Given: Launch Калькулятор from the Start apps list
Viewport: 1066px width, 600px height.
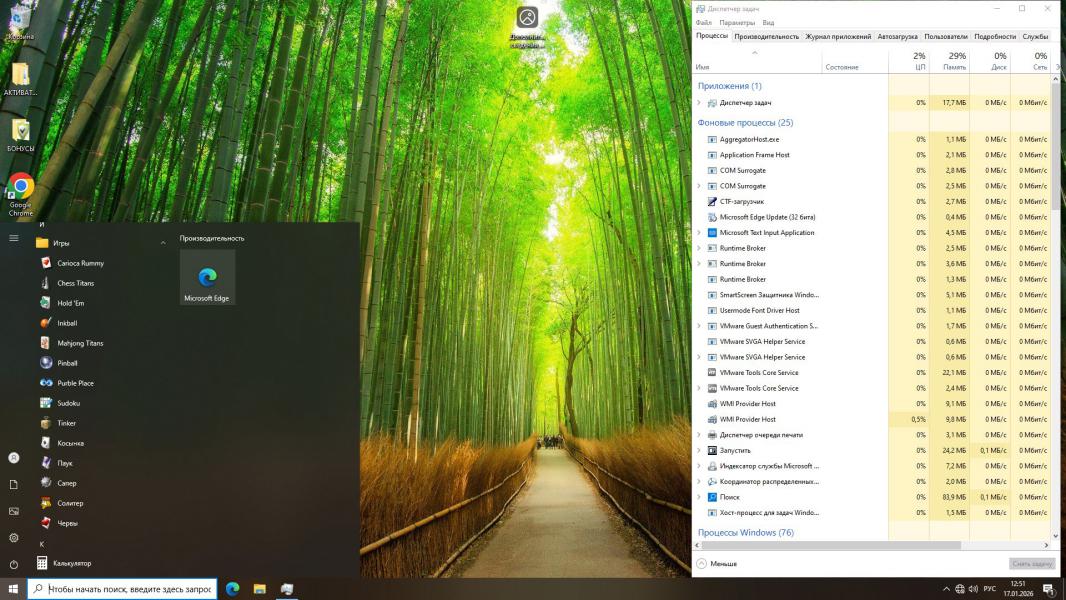Looking at the screenshot, I should (x=71, y=563).
